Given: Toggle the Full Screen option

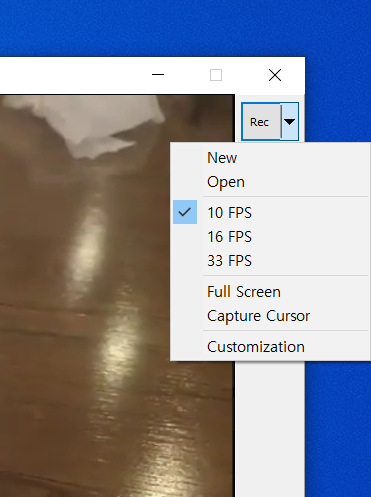Looking at the screenshot, I should (x=270, y=292).
